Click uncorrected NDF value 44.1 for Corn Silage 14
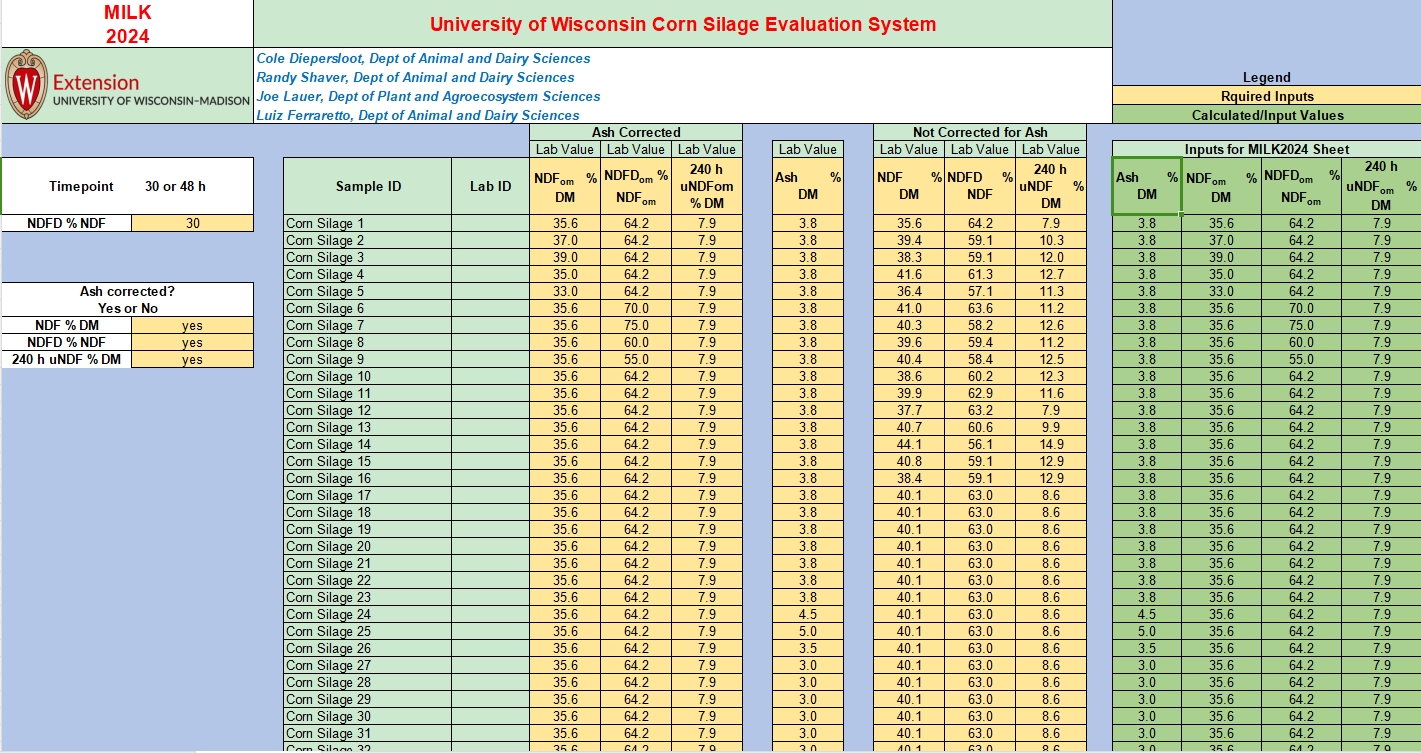Image resolution: width=1421 pixels, height=753 pixels. [x=909, y=444]
